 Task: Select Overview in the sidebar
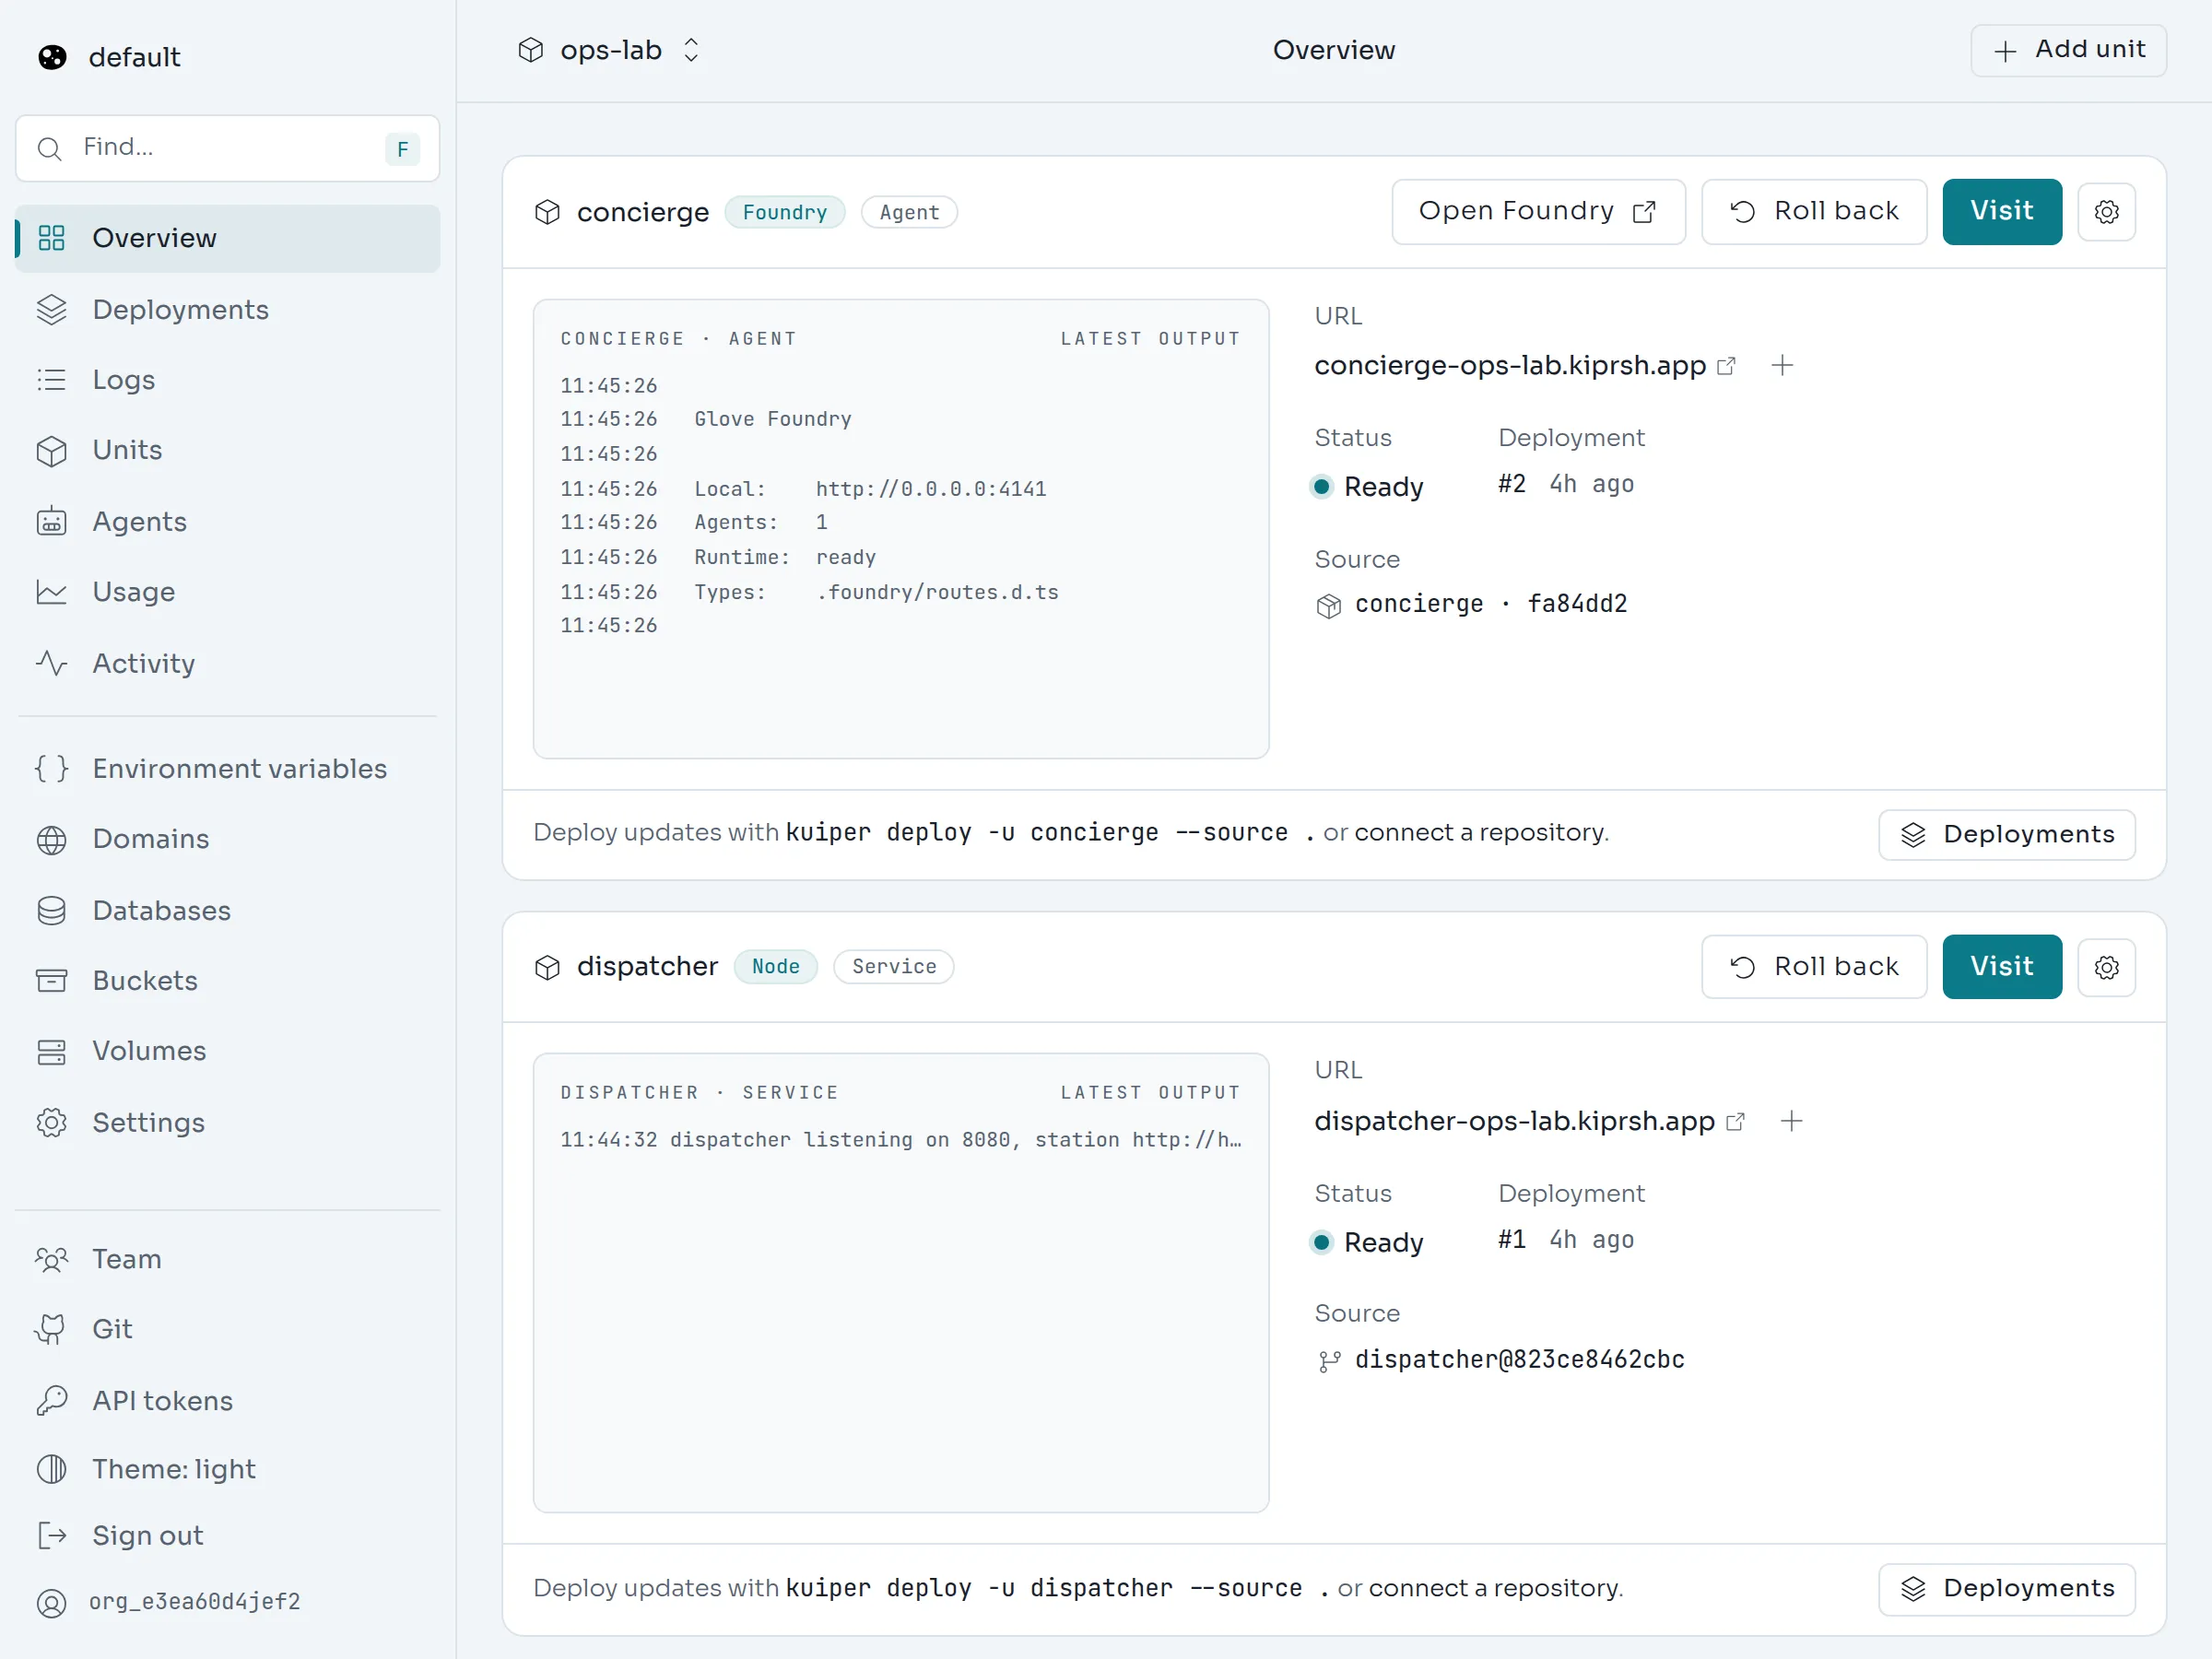click(x=228, y=238)
